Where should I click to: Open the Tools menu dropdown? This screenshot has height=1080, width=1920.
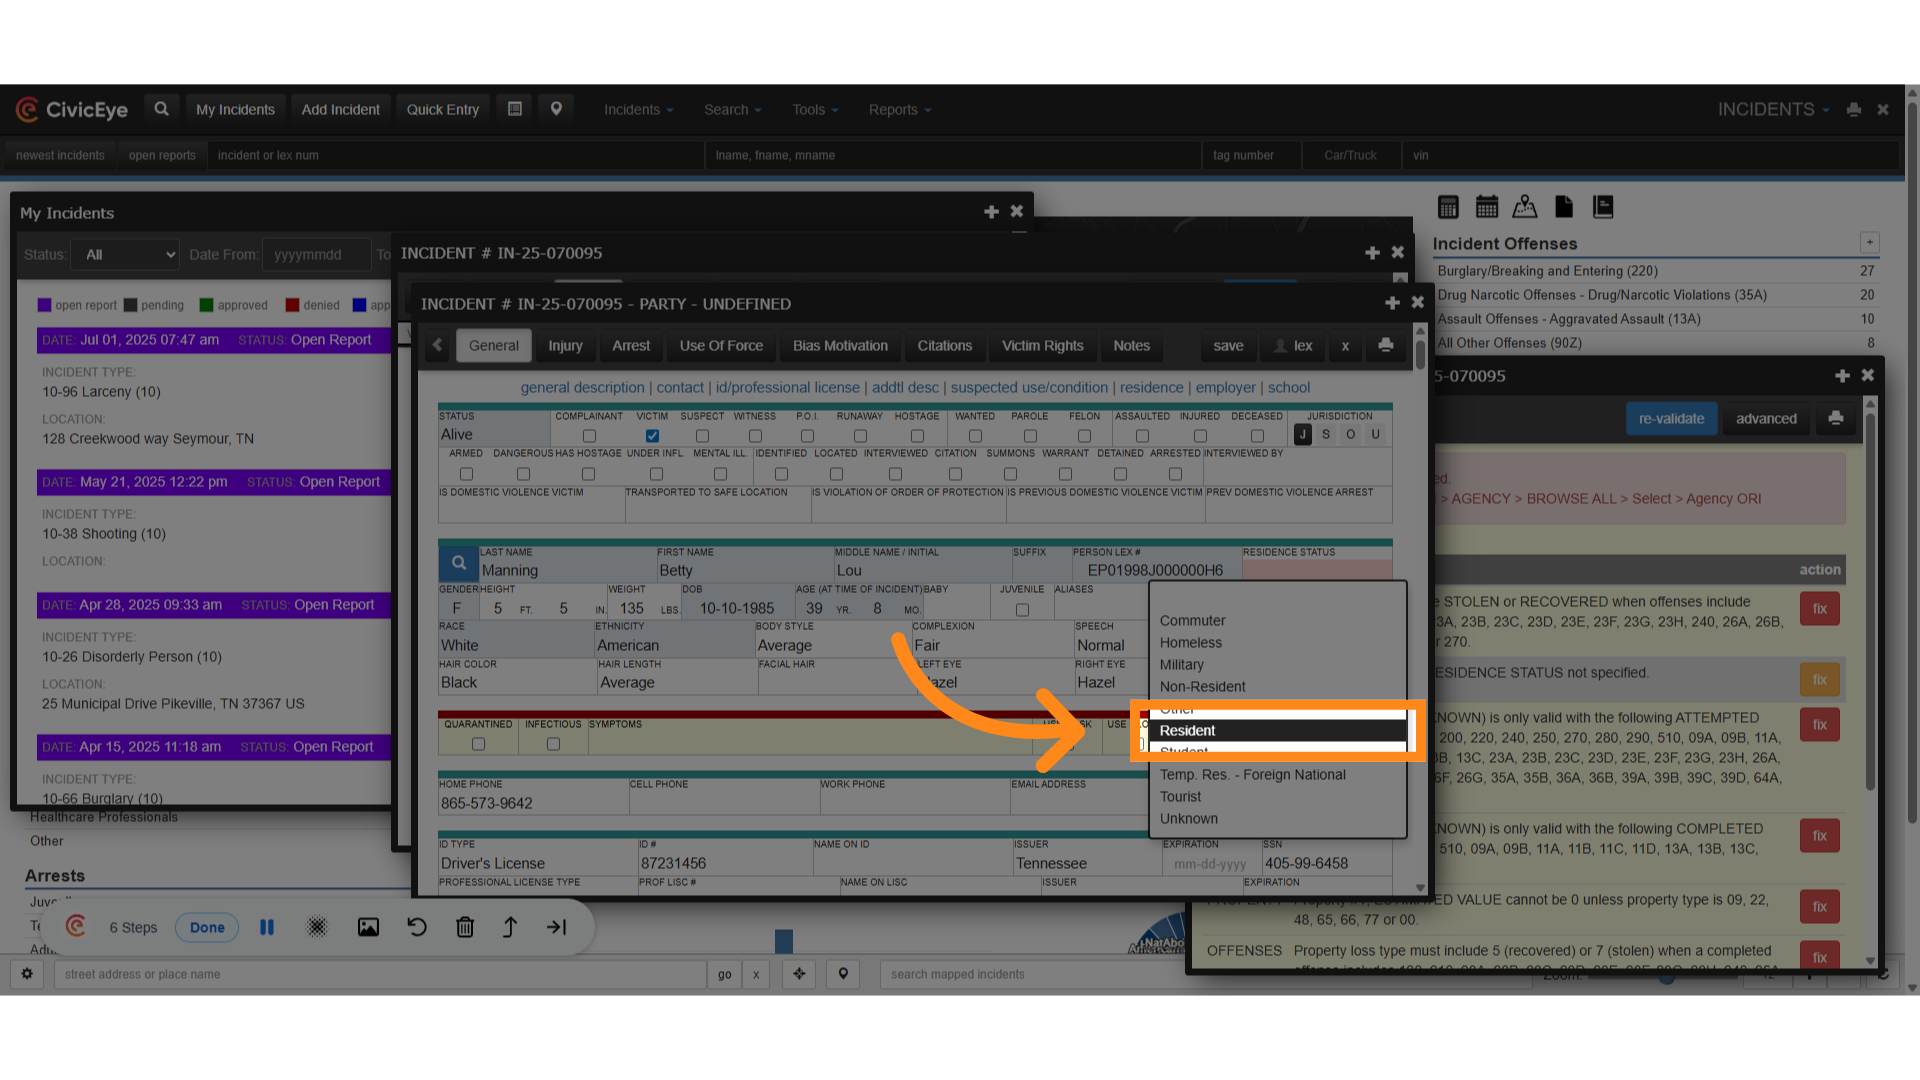(x=815, y=110)
